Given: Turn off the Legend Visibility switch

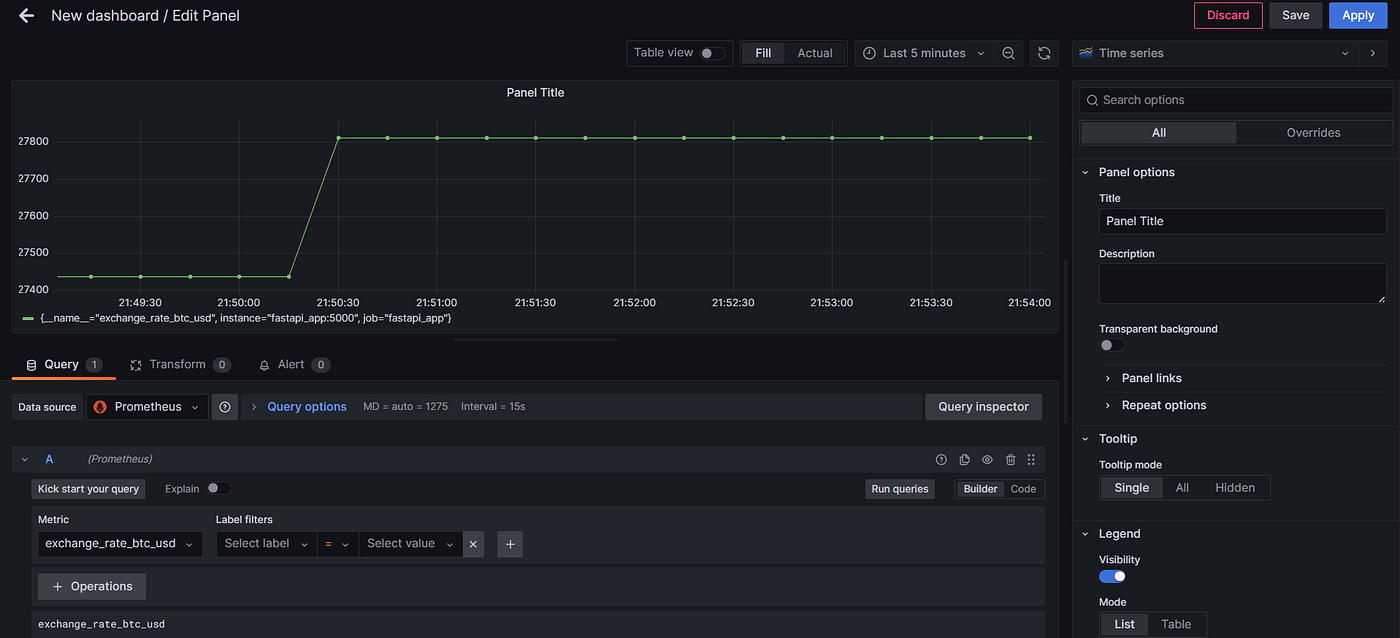Looking at the screenshot, I should click(x=1112, y=576).
